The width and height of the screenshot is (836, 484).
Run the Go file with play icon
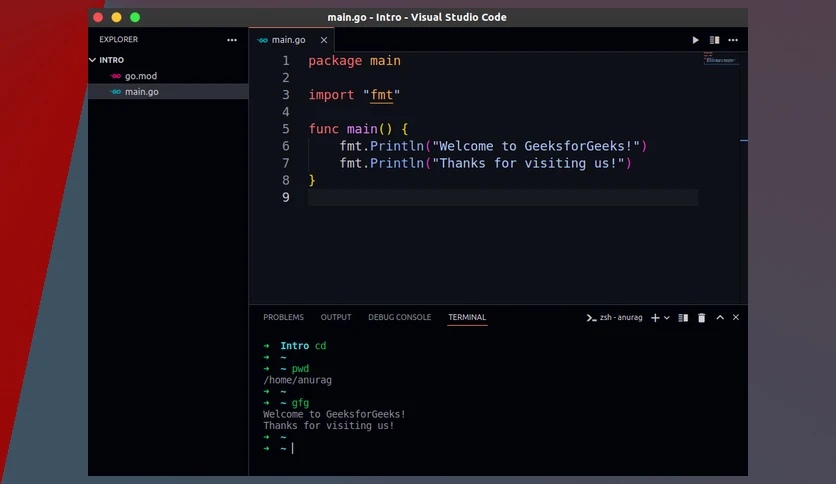tap(695, 40)
